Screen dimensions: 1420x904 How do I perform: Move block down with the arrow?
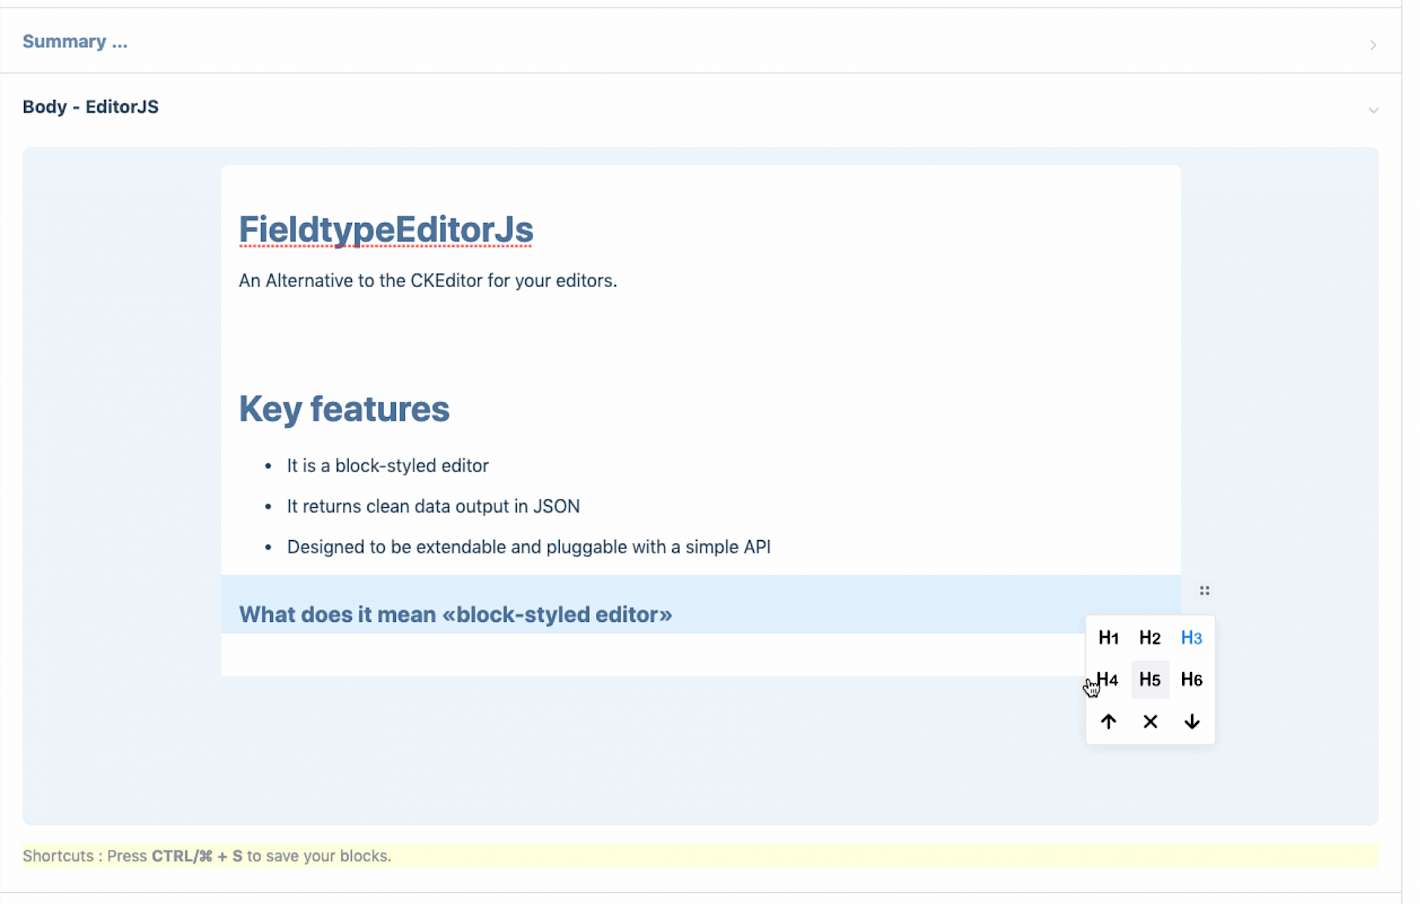pos(1191,722)
